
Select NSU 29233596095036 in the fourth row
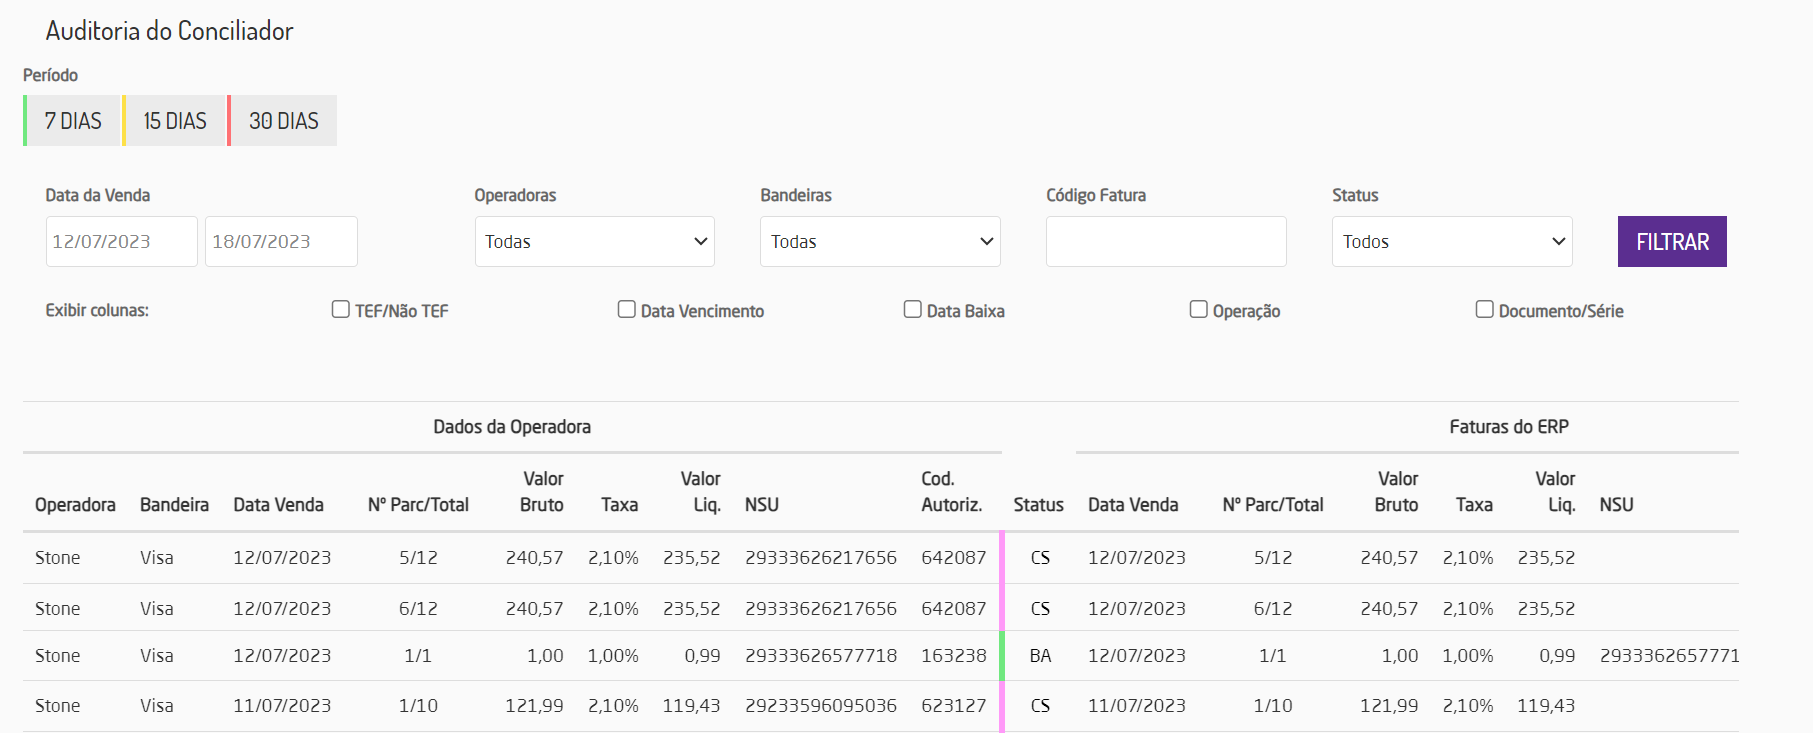click(x=820, y=706)
